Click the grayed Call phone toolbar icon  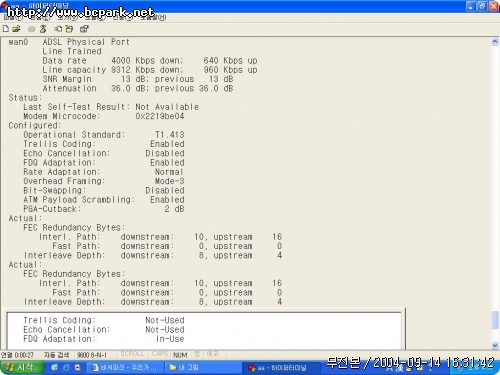[32, 29]
